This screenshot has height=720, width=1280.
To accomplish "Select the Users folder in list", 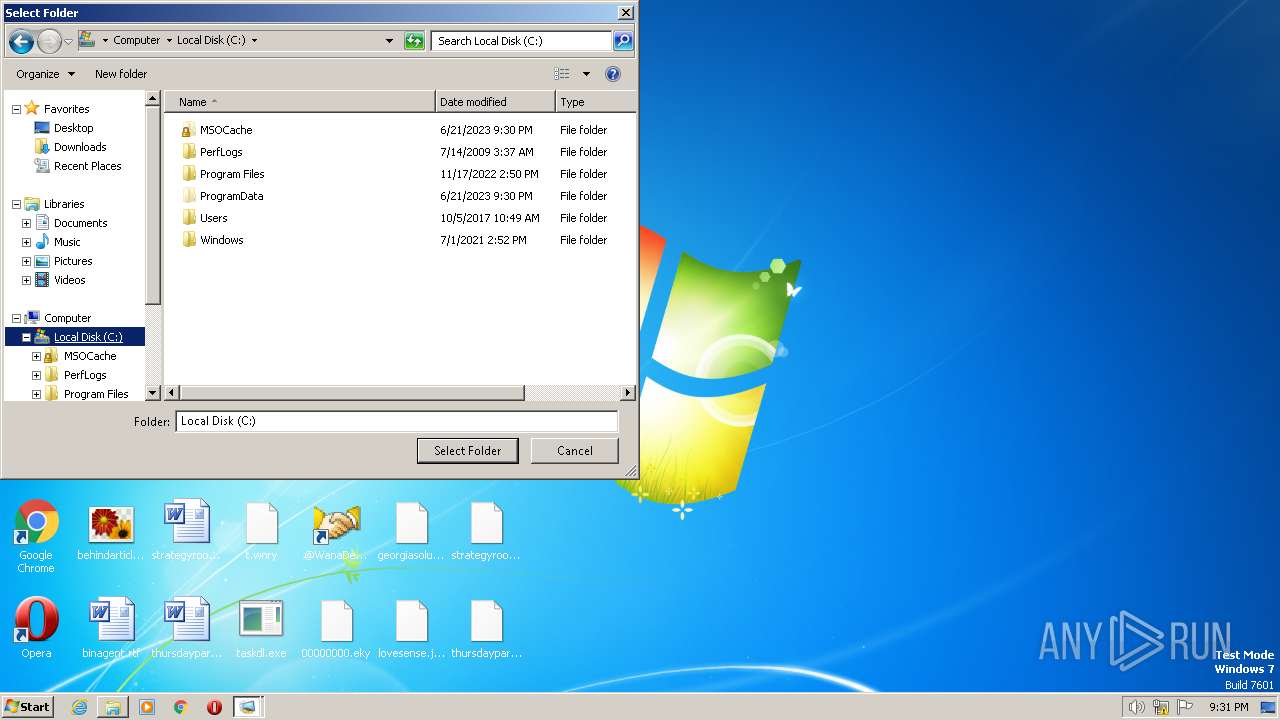I will pos(213,218).
